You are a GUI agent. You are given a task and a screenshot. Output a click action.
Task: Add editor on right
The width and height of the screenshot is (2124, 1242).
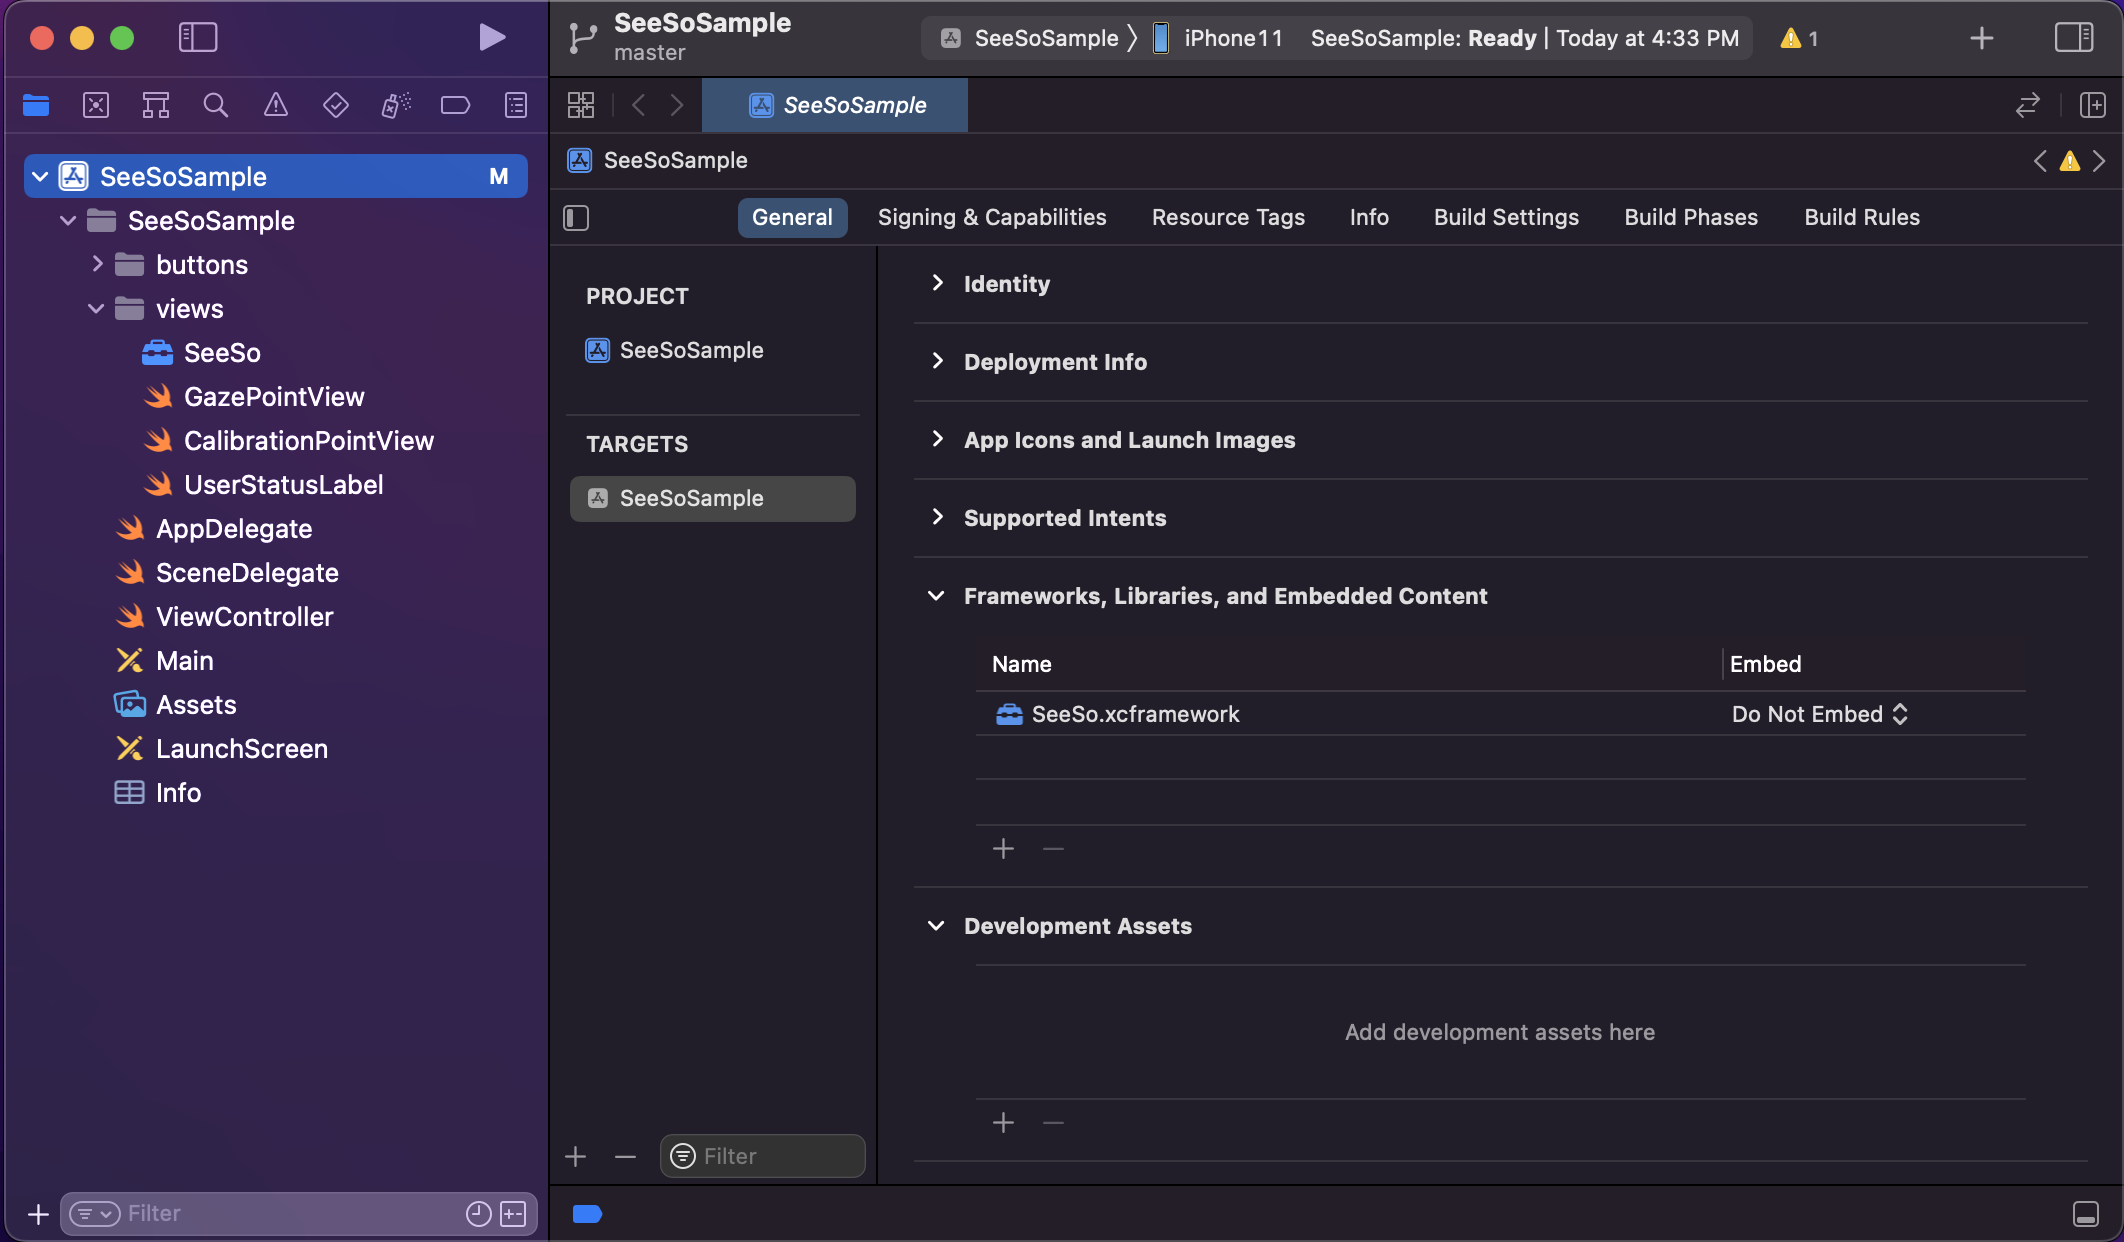[x=2092, y=105]
